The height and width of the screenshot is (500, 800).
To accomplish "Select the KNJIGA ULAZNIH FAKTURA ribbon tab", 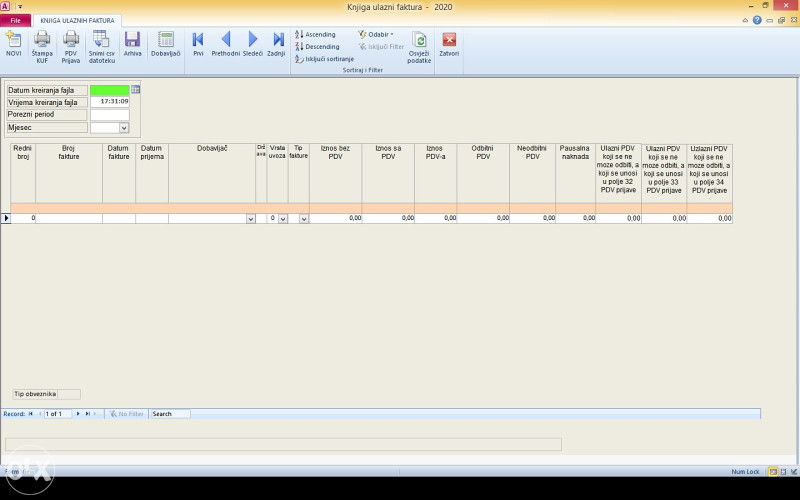I will [x=78, y=20].
